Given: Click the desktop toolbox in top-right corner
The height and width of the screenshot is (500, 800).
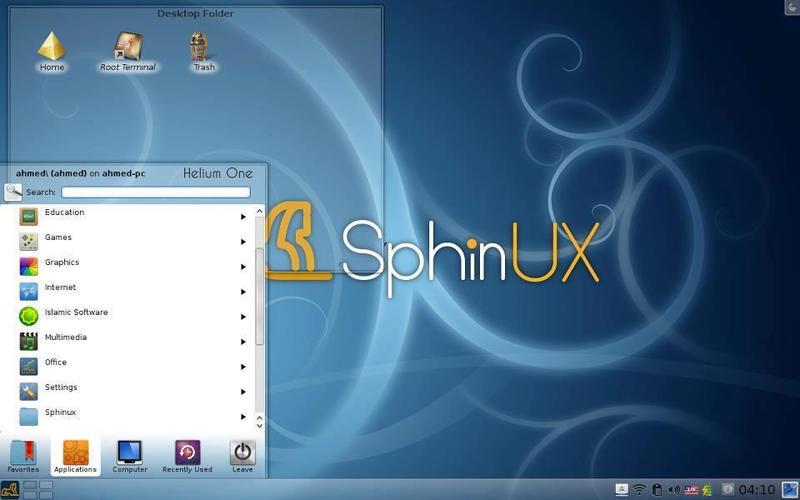Looking at the screenshot, I should pyautogui.click(x=792, y=7).
